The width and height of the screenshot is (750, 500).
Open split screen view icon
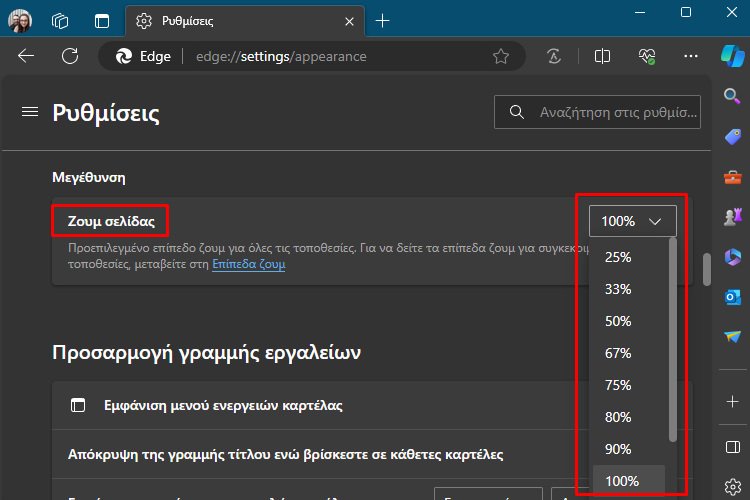[x=602, y=56]
